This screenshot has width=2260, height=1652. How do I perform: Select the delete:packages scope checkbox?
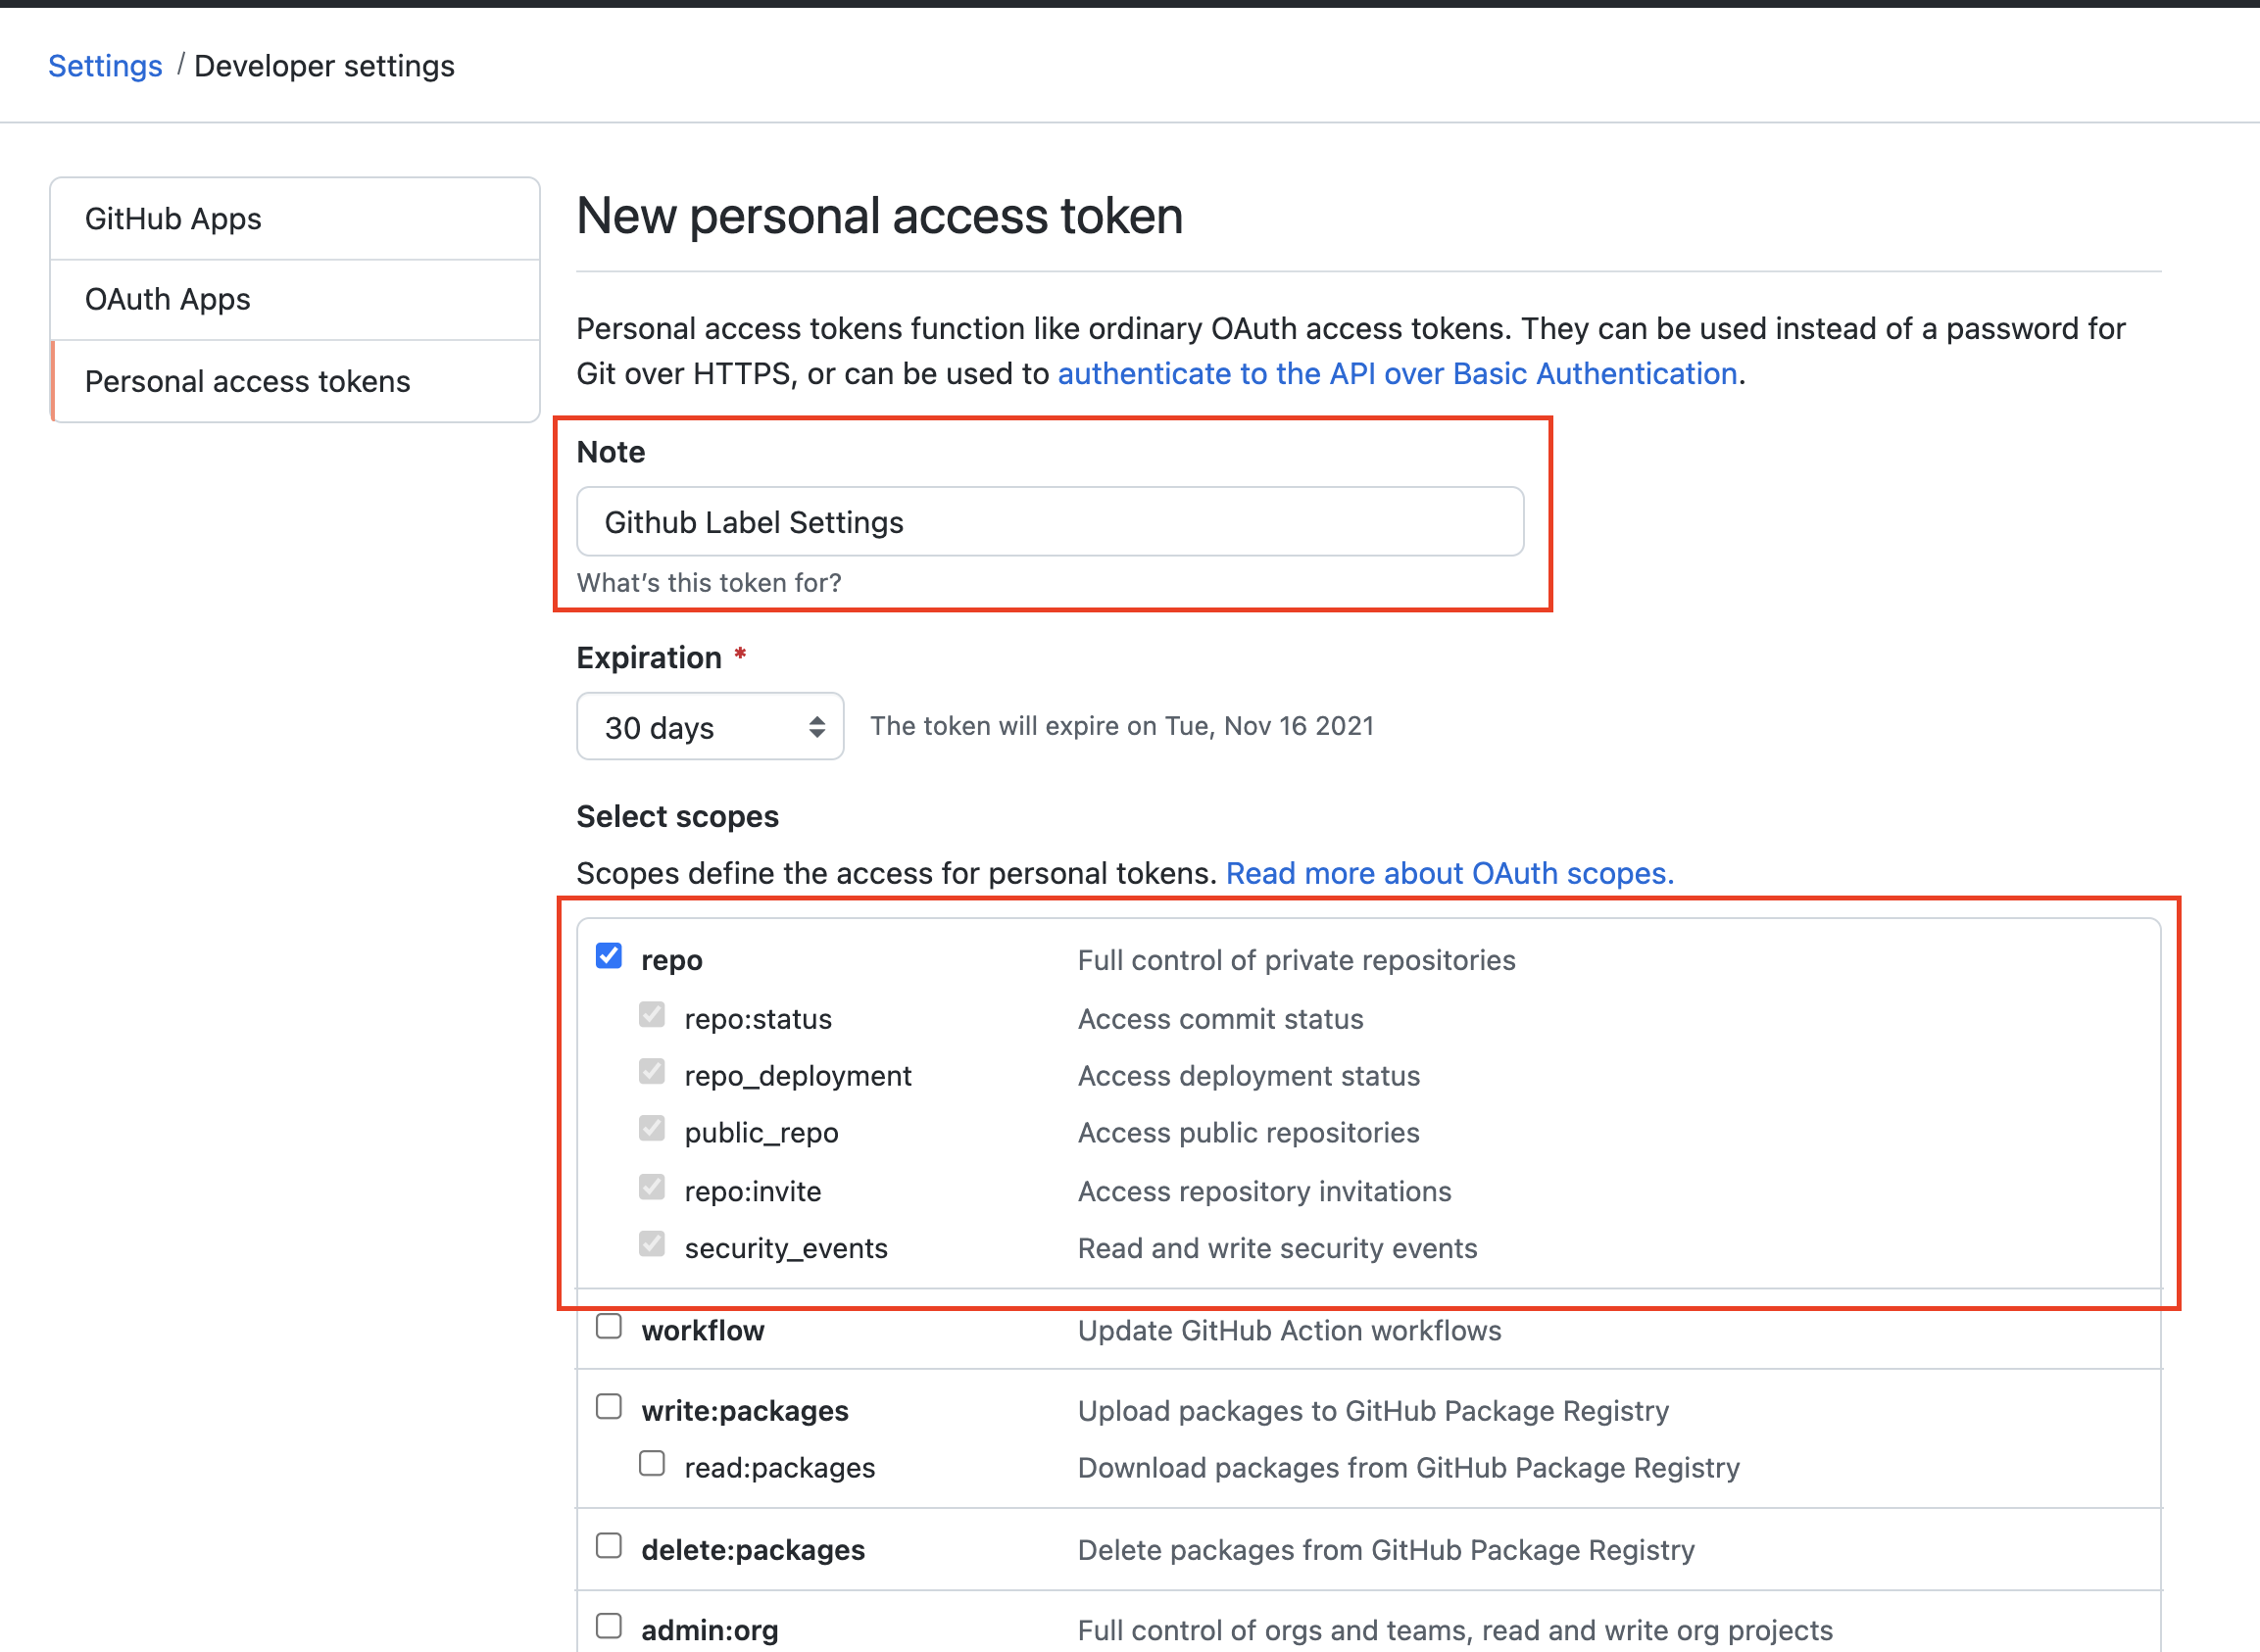[x=609, y=1546]
